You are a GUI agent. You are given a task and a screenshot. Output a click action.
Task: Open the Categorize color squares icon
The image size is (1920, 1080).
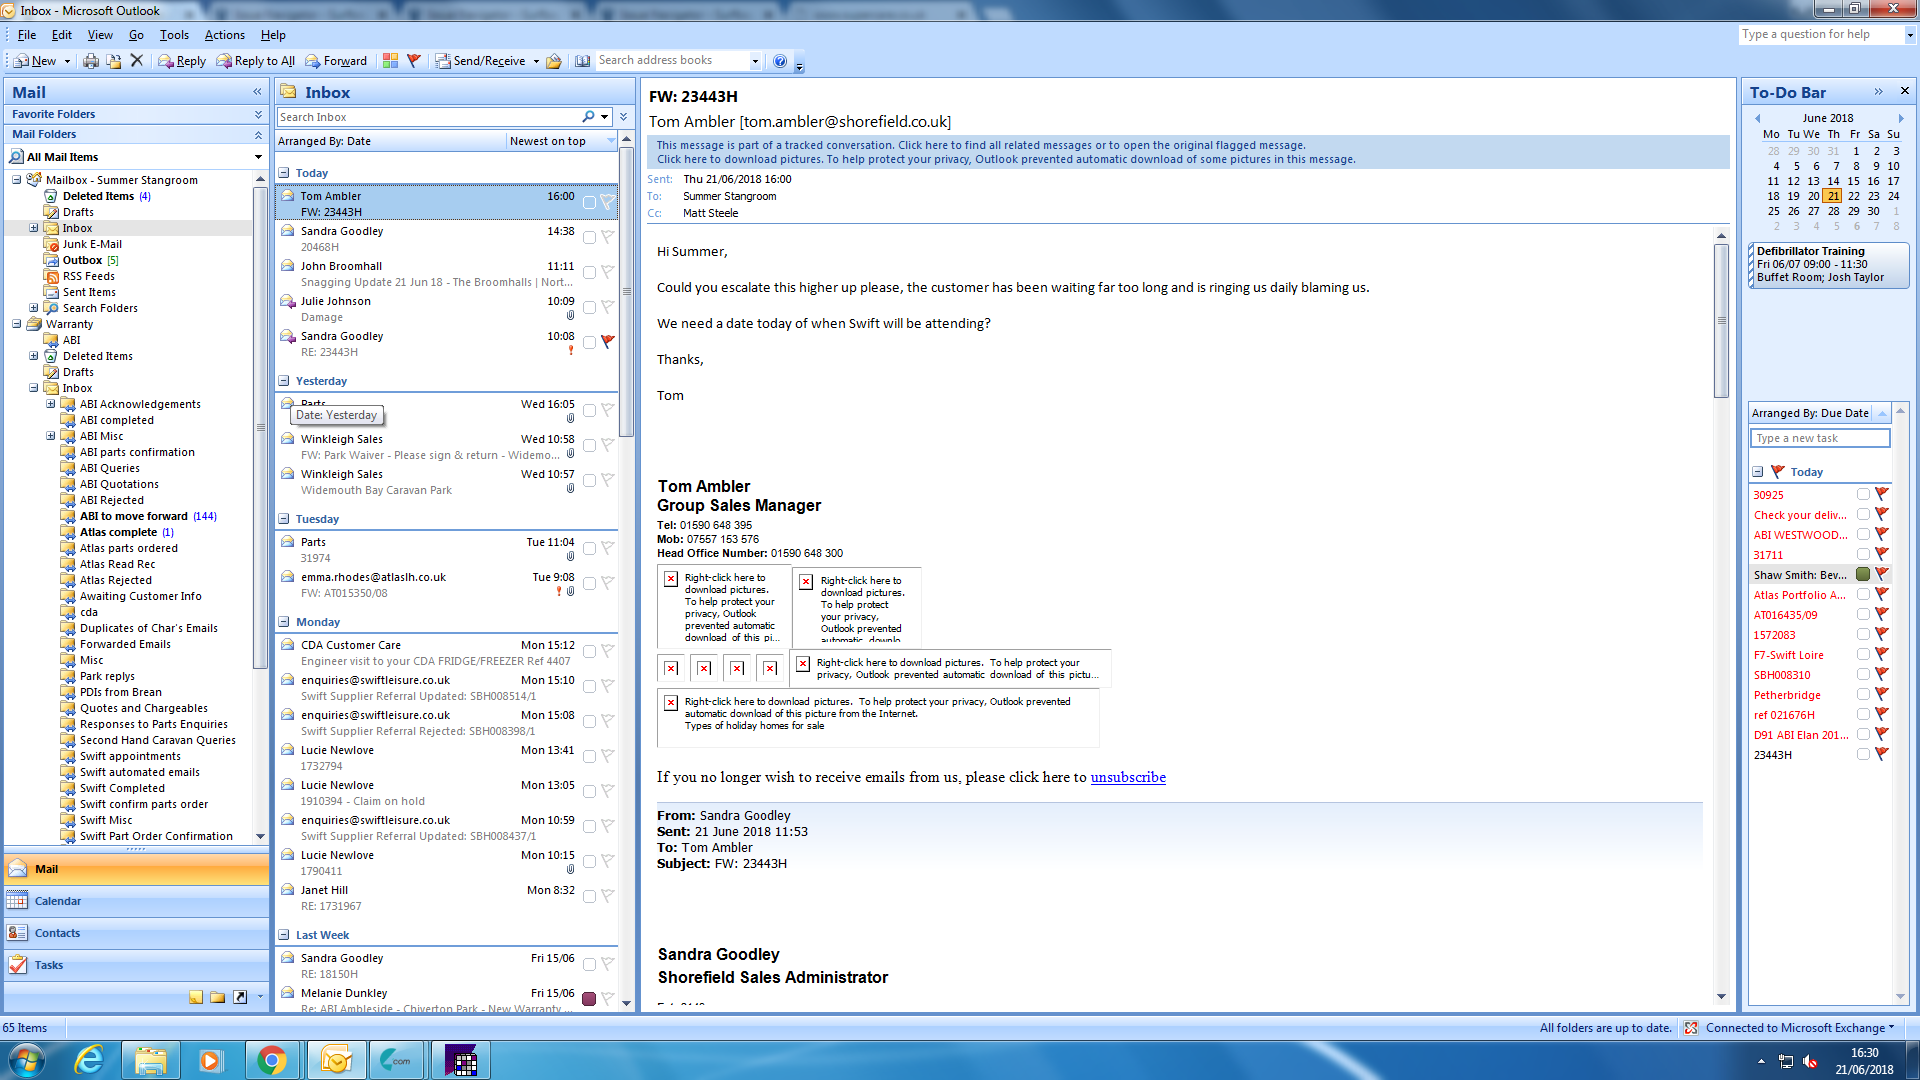coord(390,61)
